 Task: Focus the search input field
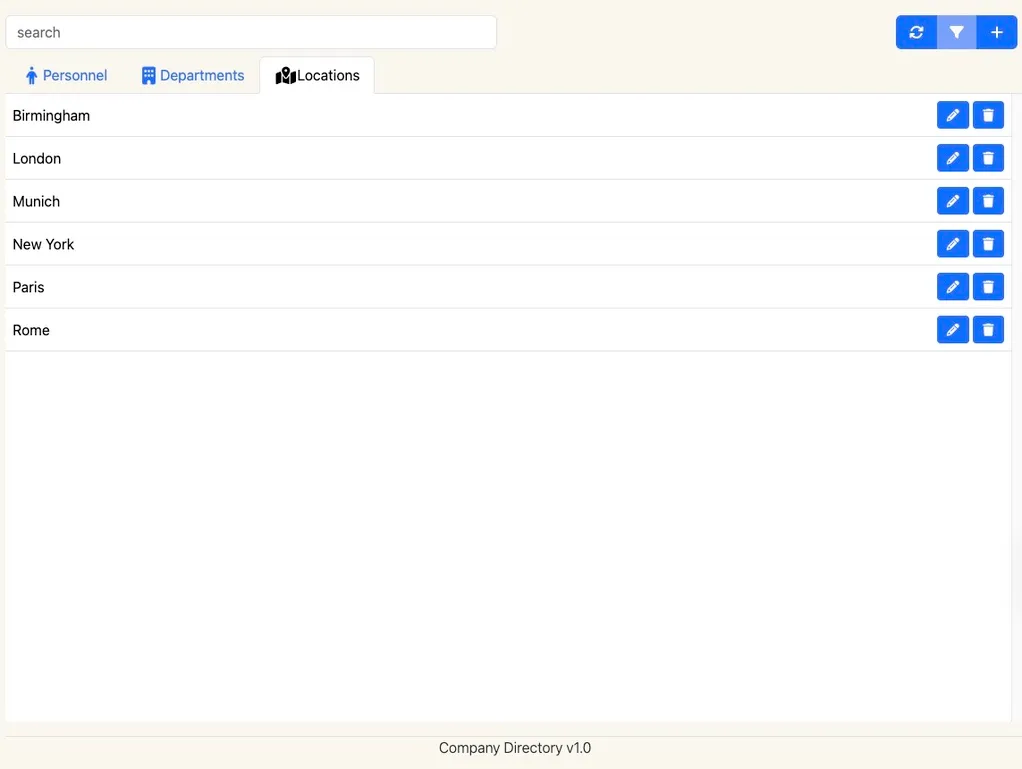click(251, 32)
